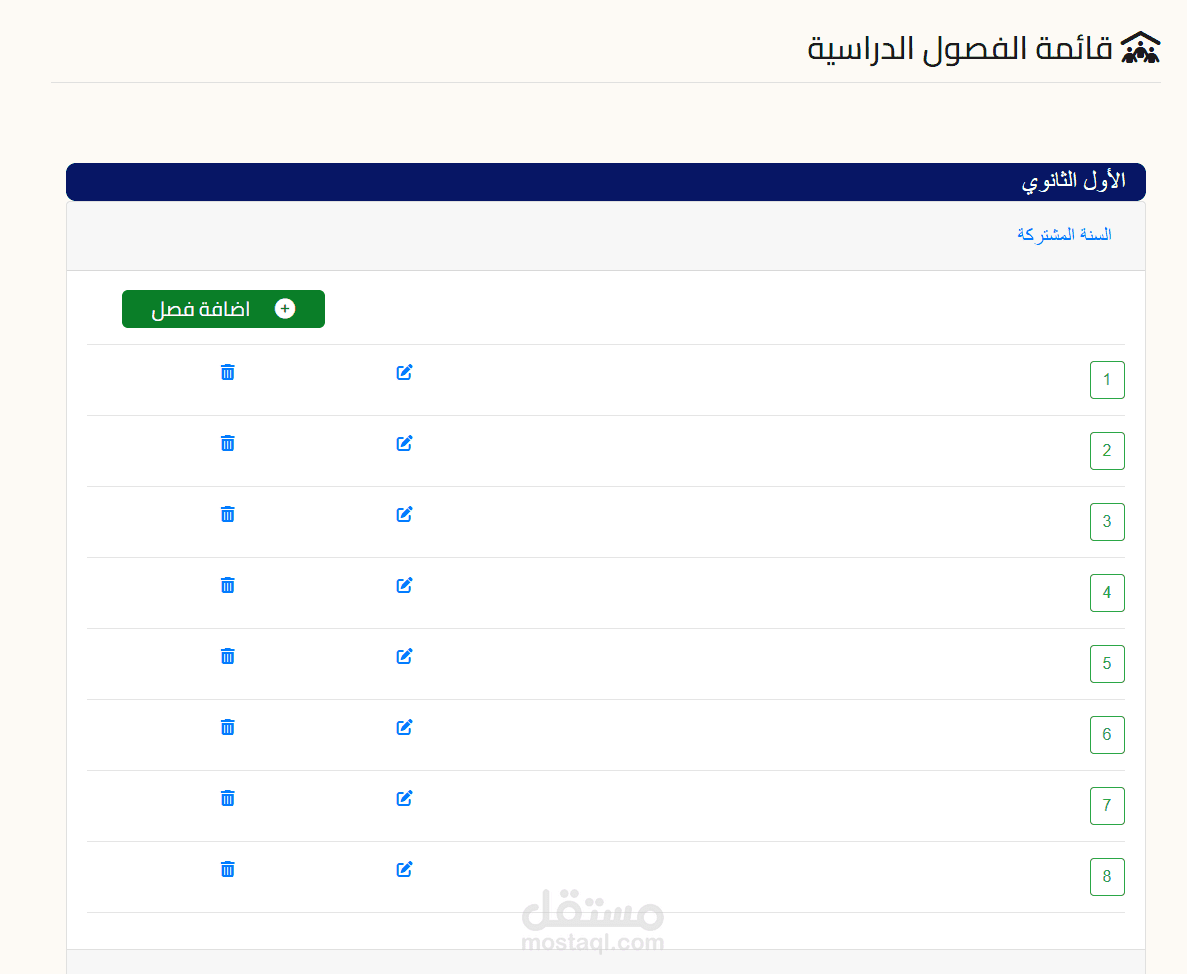Click the edit icon for class 6

404,727
